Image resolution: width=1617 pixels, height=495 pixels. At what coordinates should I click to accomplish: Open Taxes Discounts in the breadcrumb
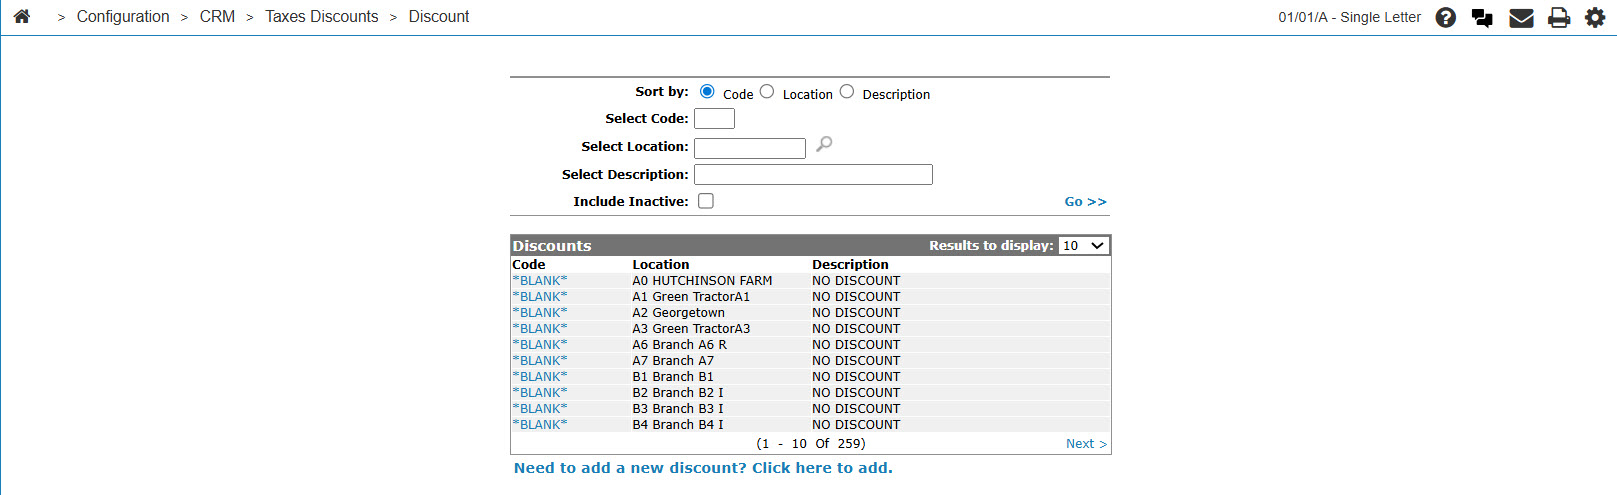tap(322, 17)
